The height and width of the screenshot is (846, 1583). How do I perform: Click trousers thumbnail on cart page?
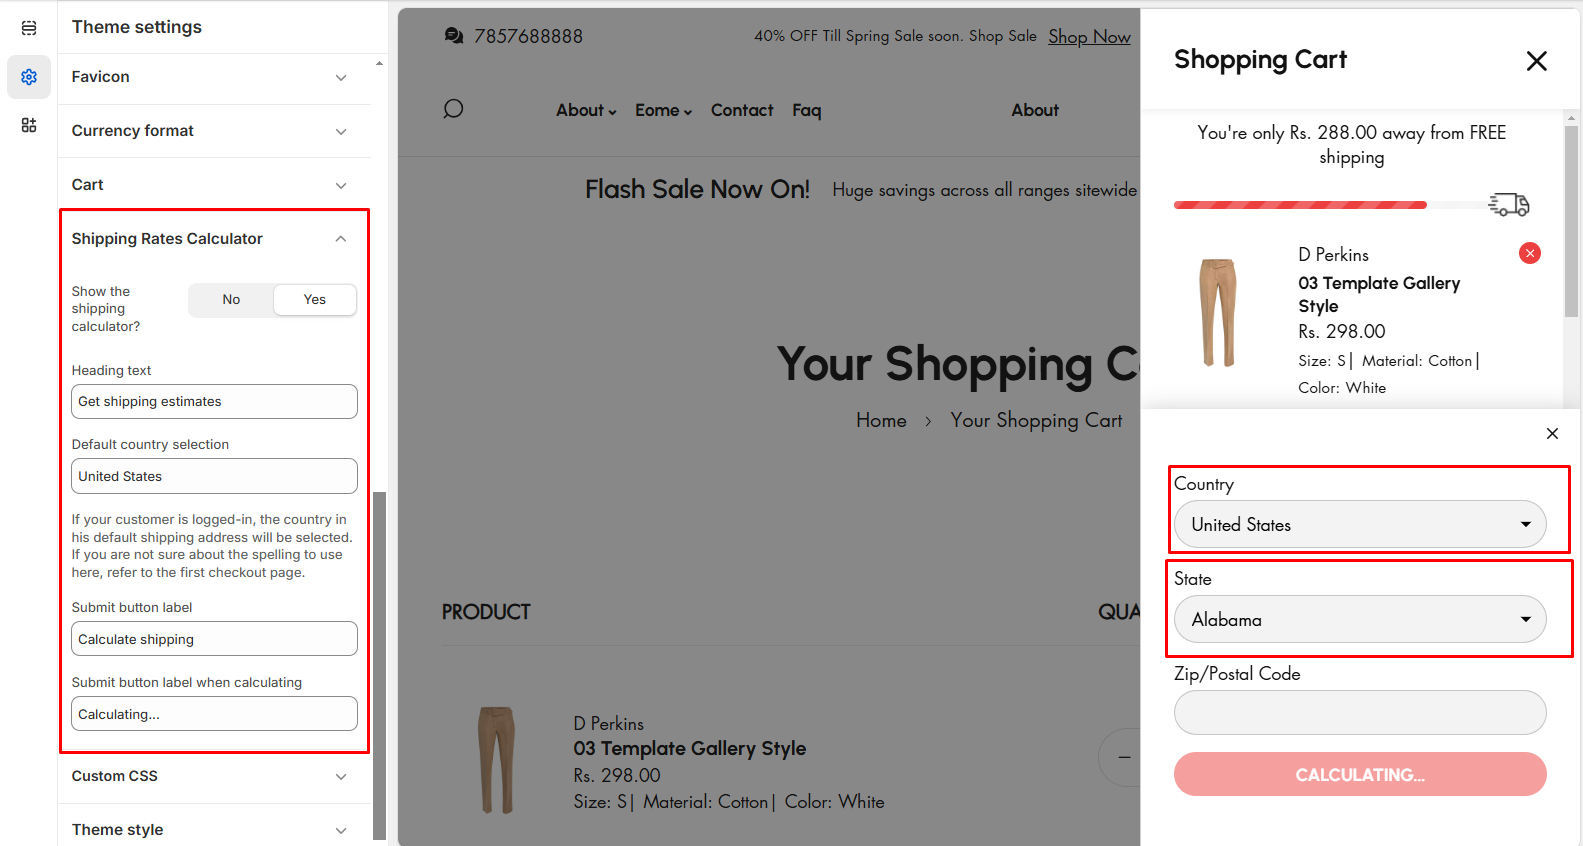pyautogui.click(x=497, y=760)
